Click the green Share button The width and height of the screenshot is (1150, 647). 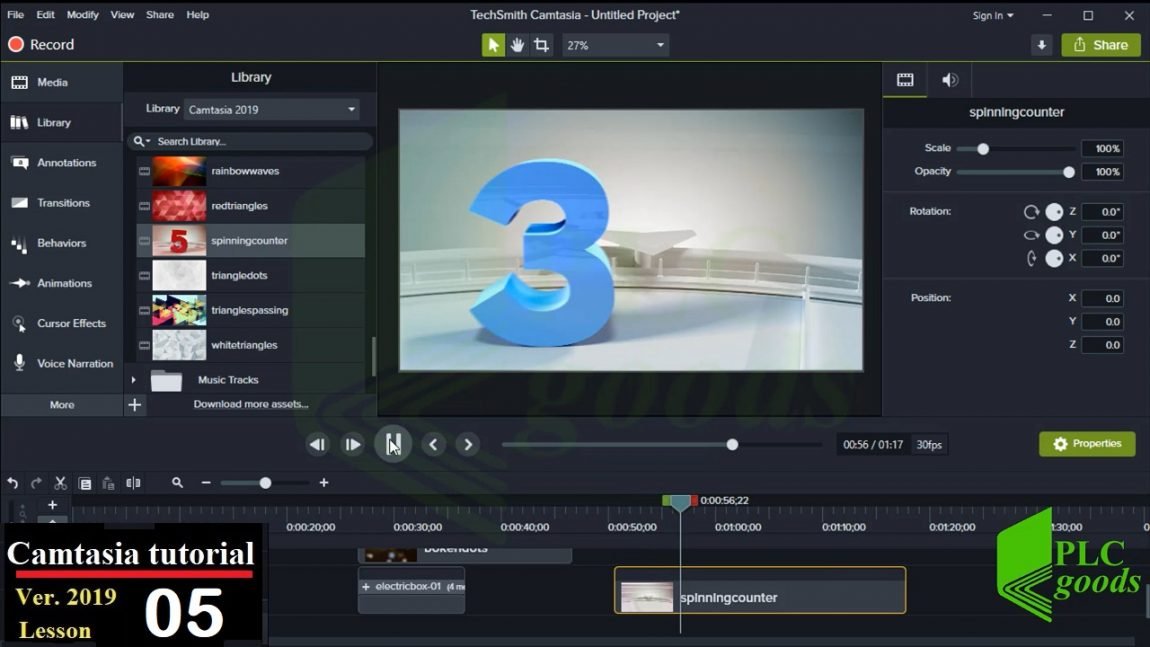(1100, 44)
